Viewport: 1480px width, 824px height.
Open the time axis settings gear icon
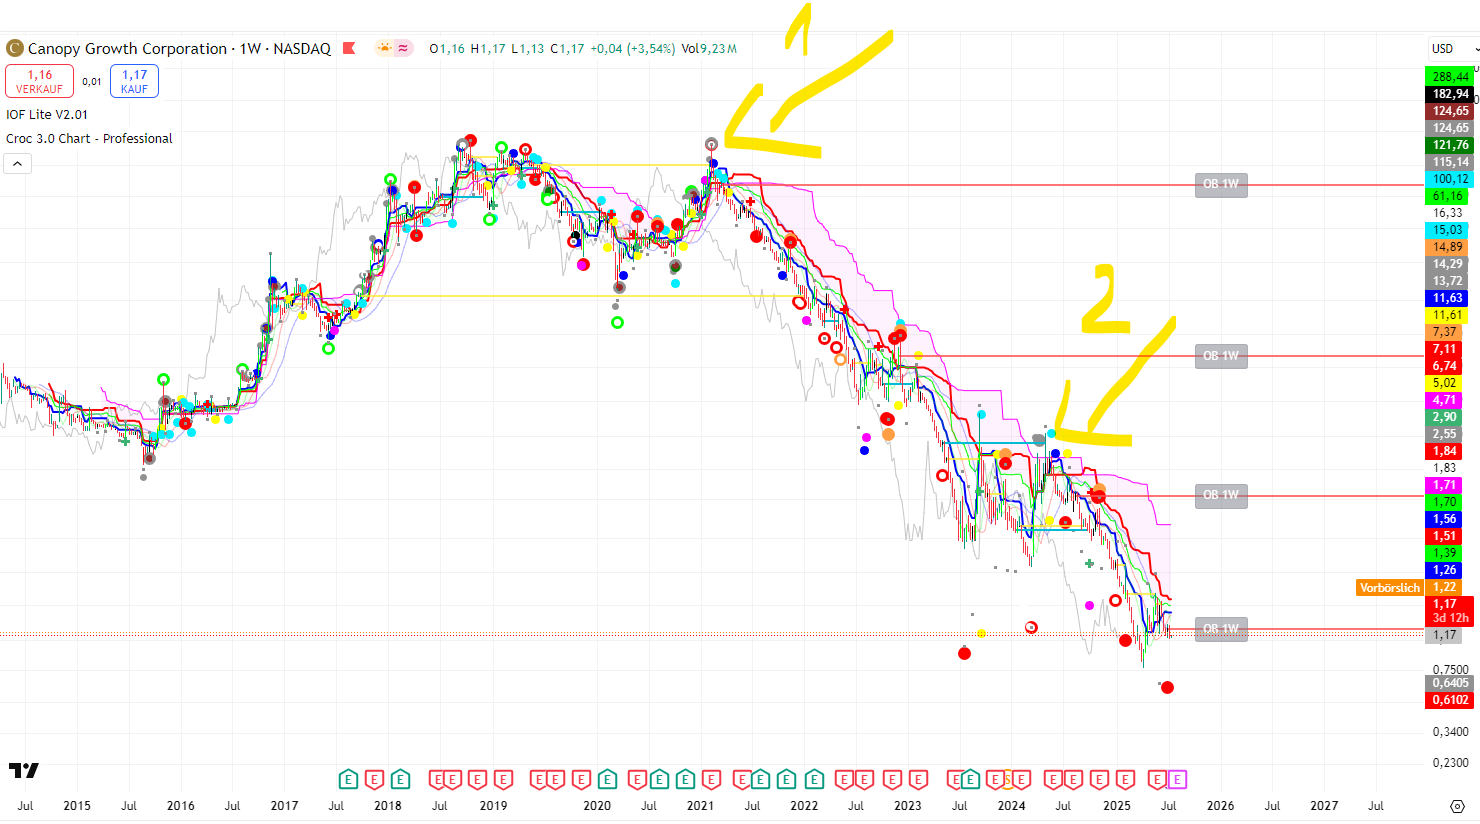point(1457,806)
